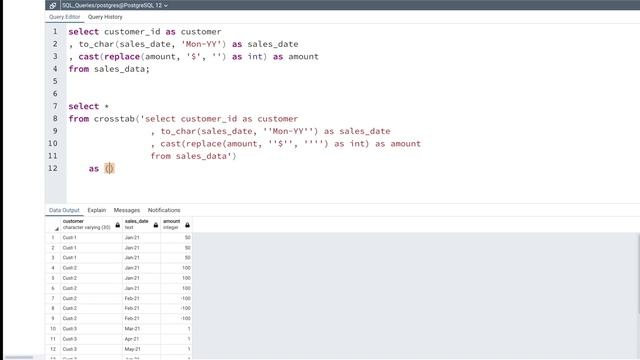
Task: Click 'from sales_data' on line 11
Action: point(189,156)
